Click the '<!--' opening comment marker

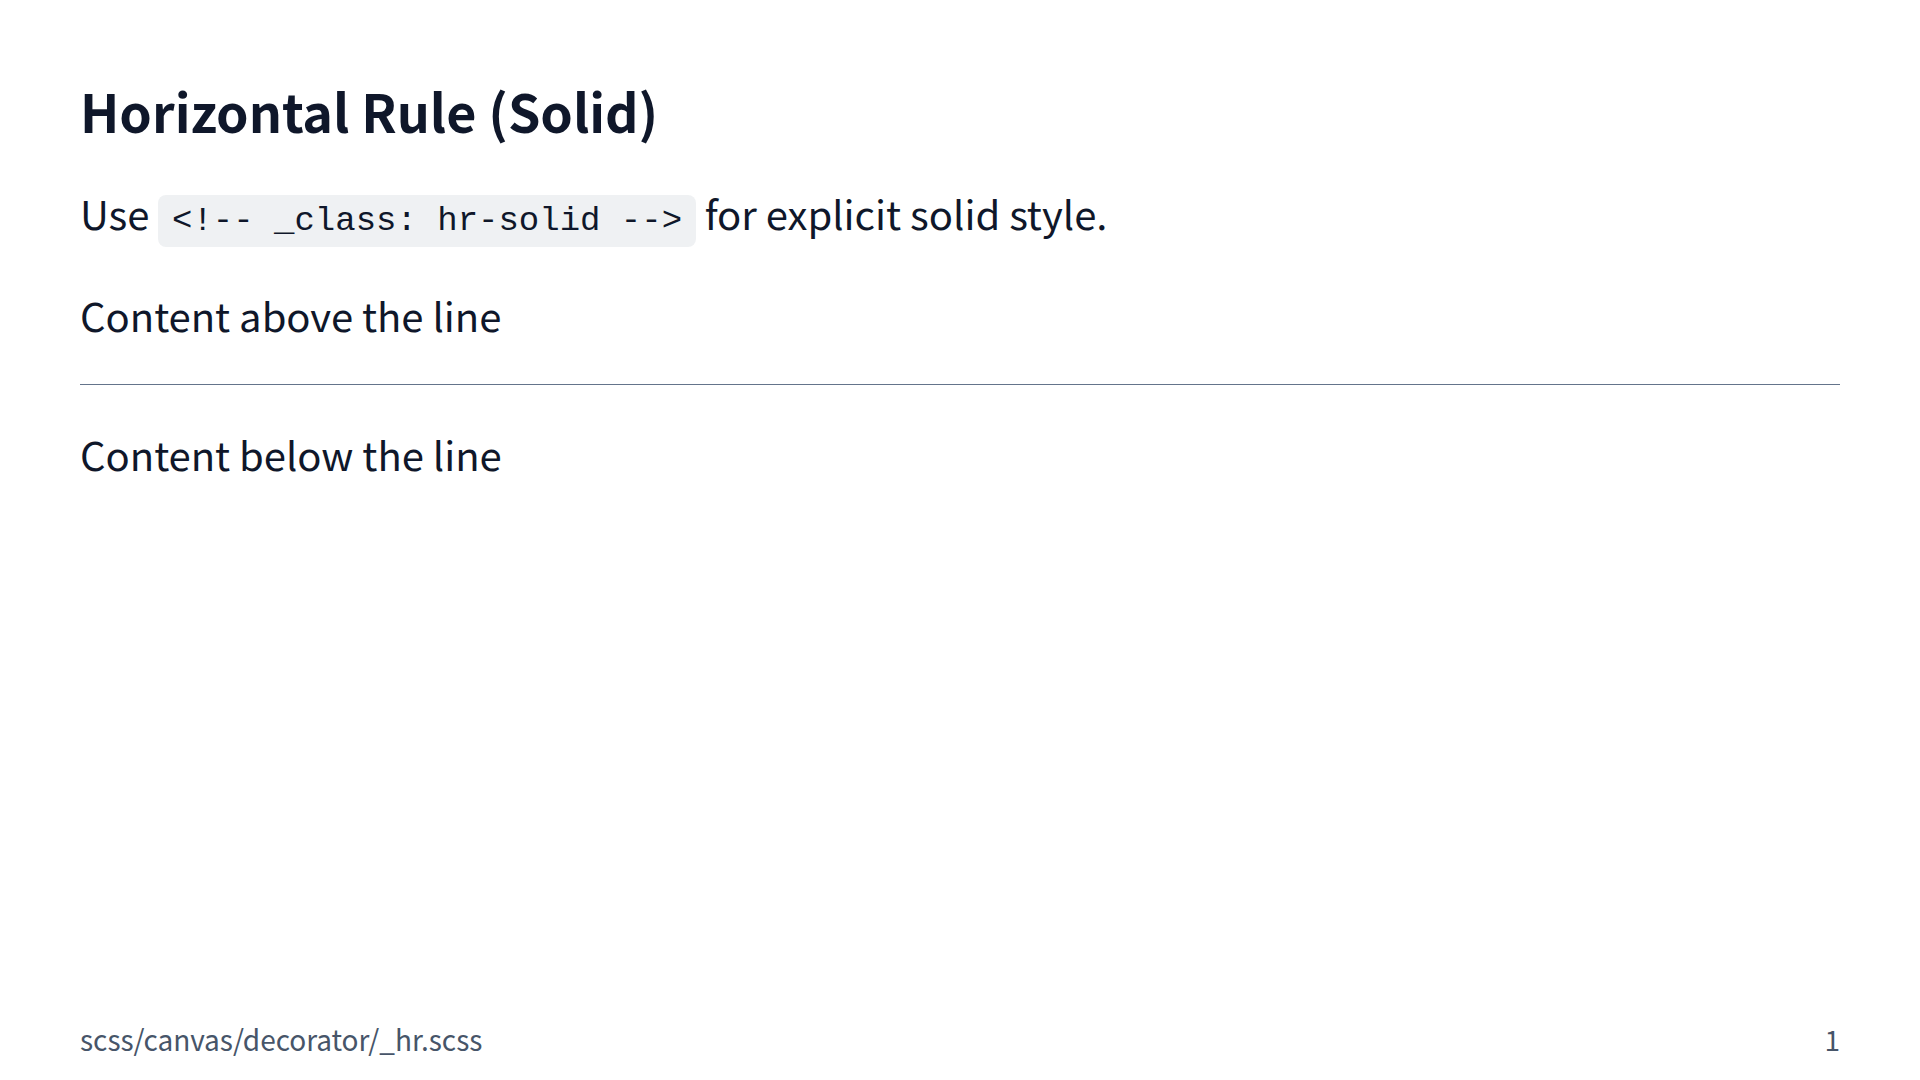pyautogui.click(x=212, y=220)
